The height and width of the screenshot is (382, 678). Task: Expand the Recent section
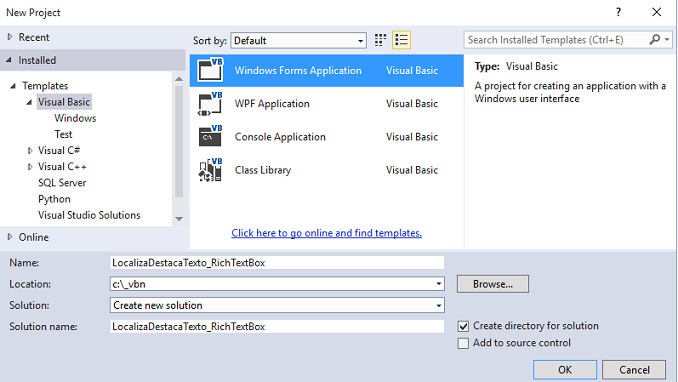[x=10, y=37]
